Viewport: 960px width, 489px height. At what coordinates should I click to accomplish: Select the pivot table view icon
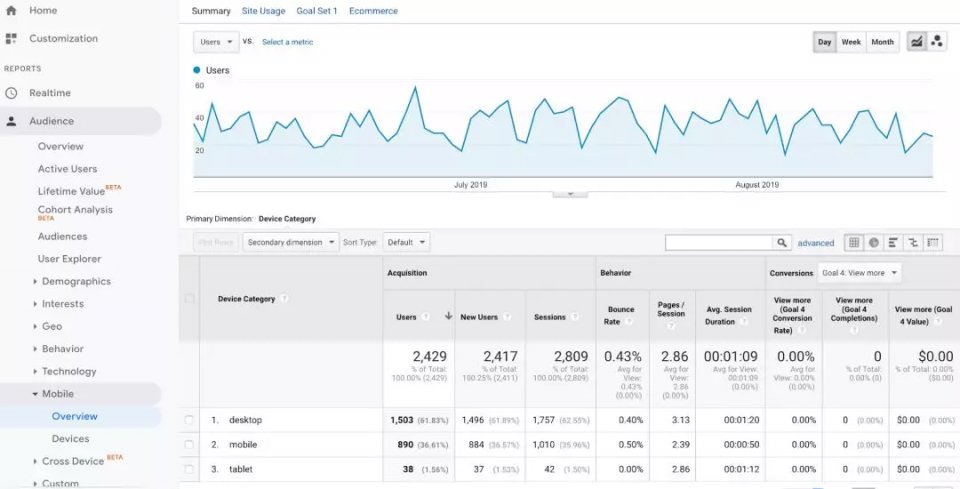933,242
